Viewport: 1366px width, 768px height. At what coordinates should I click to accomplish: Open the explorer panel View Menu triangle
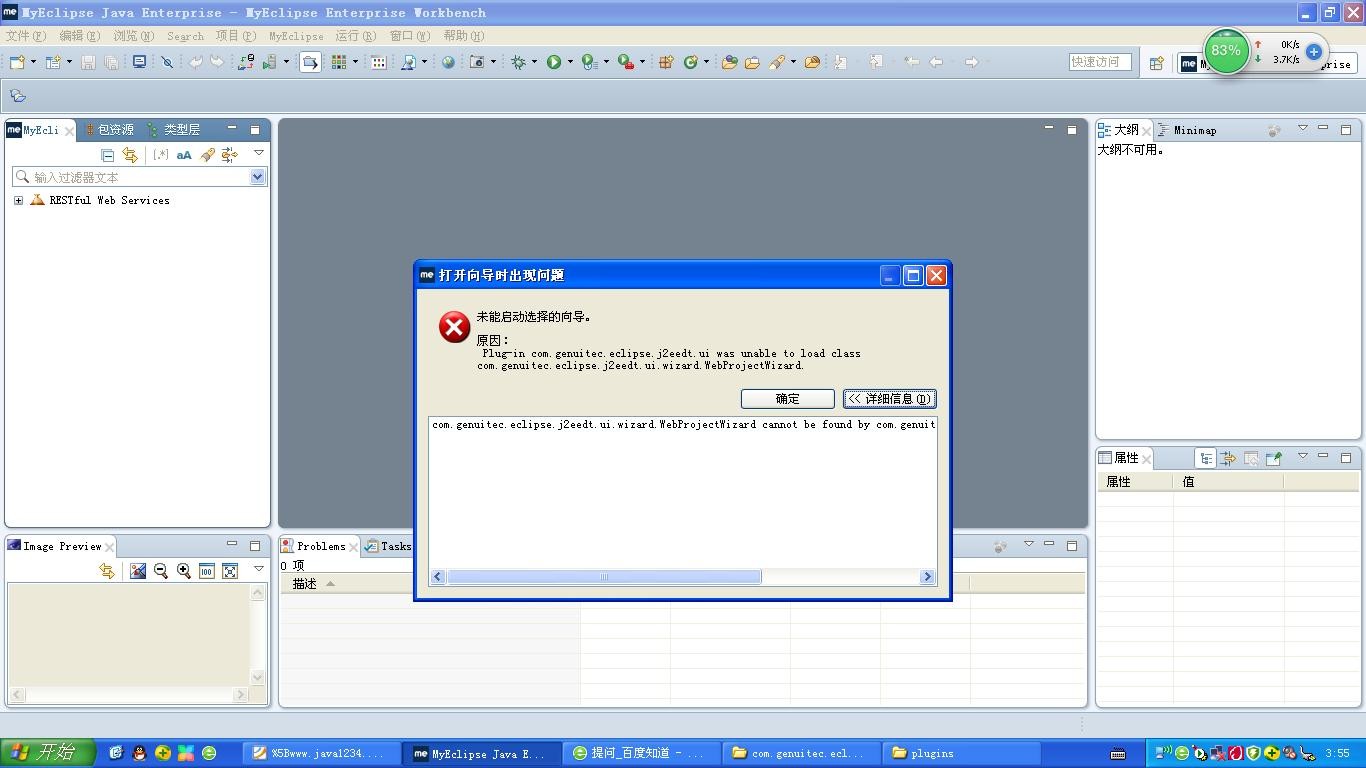(259, 154)
